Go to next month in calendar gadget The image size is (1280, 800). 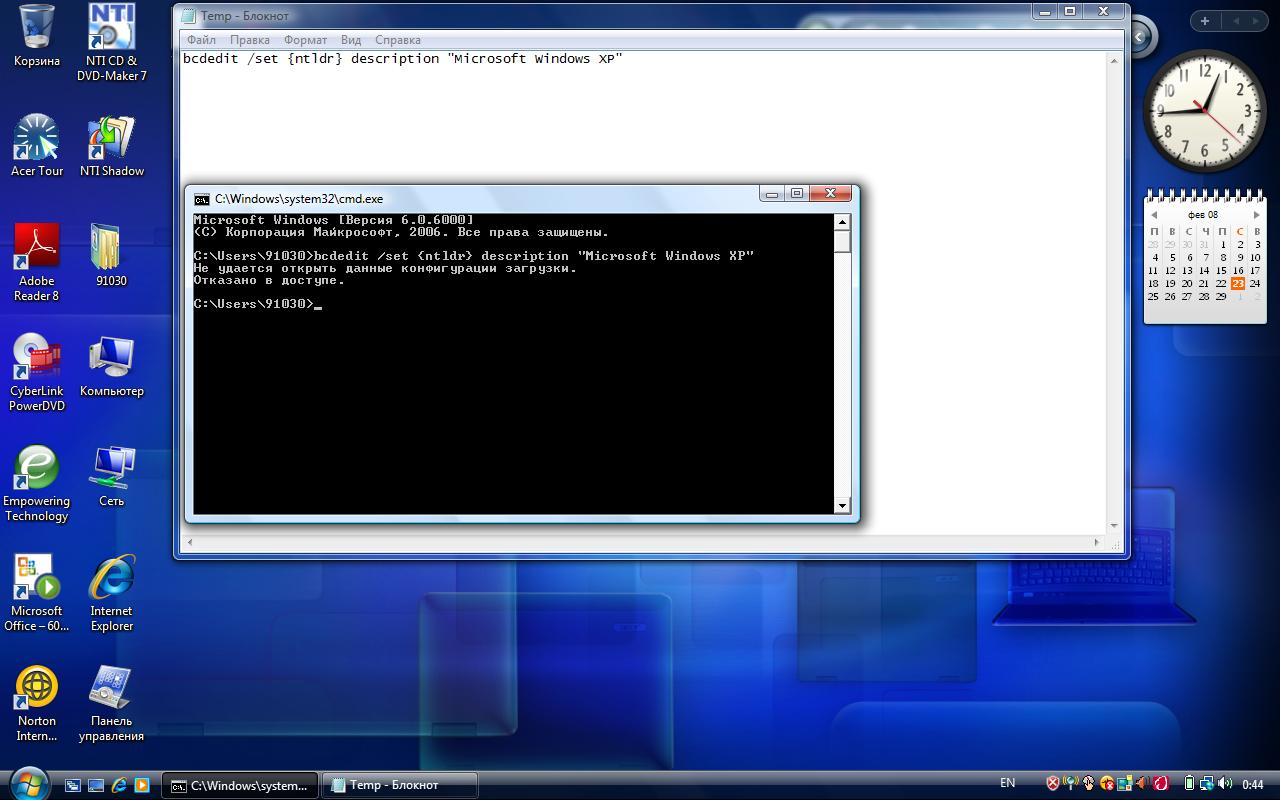pyautogui.click(x=1257, y=215)
